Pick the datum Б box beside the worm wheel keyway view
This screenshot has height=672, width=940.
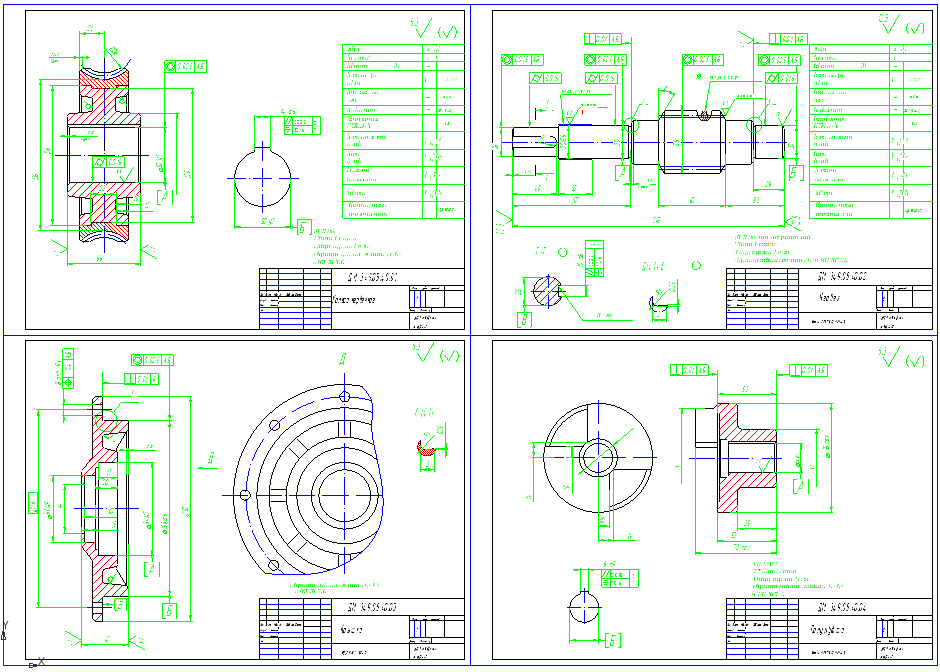(305, 227)
